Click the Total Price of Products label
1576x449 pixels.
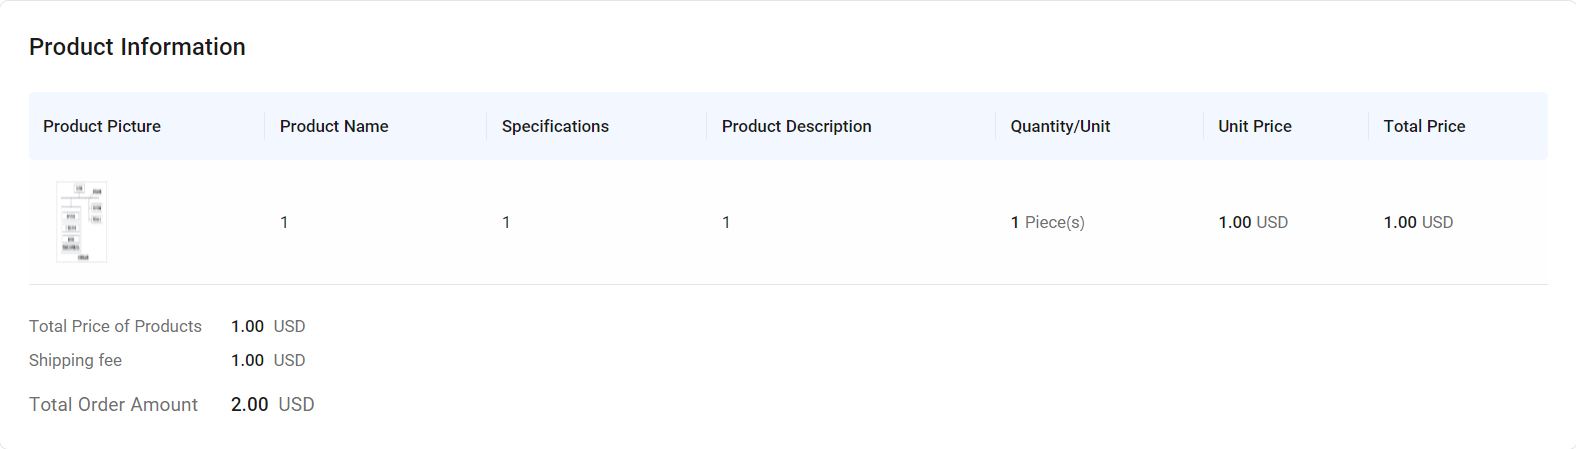(115, 326)
